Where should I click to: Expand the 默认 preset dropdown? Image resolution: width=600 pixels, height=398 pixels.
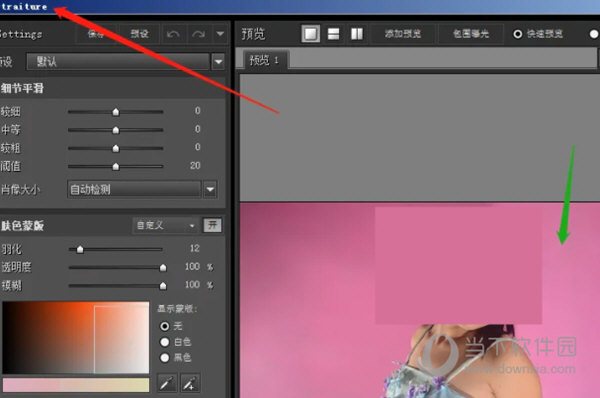[x=218, y=62]
